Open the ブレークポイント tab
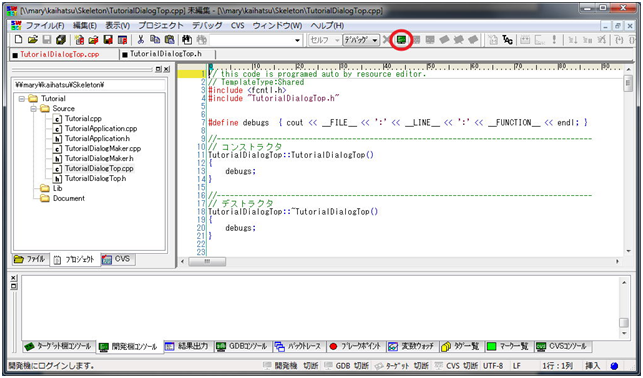The image size is (643, 378). point(356,346)
